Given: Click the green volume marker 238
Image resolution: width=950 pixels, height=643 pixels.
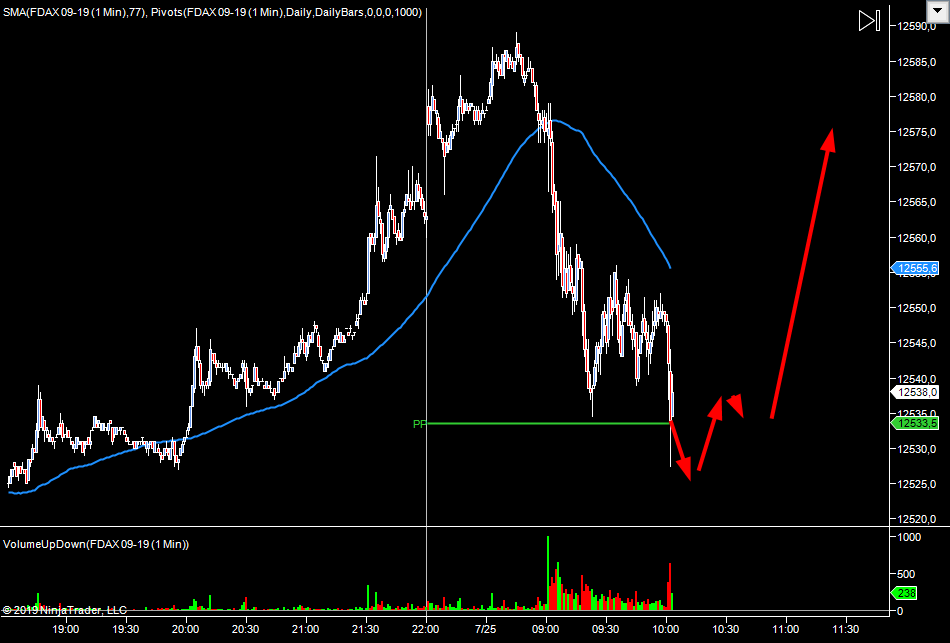Looking at the screenshot, I should tap(904, 592).
